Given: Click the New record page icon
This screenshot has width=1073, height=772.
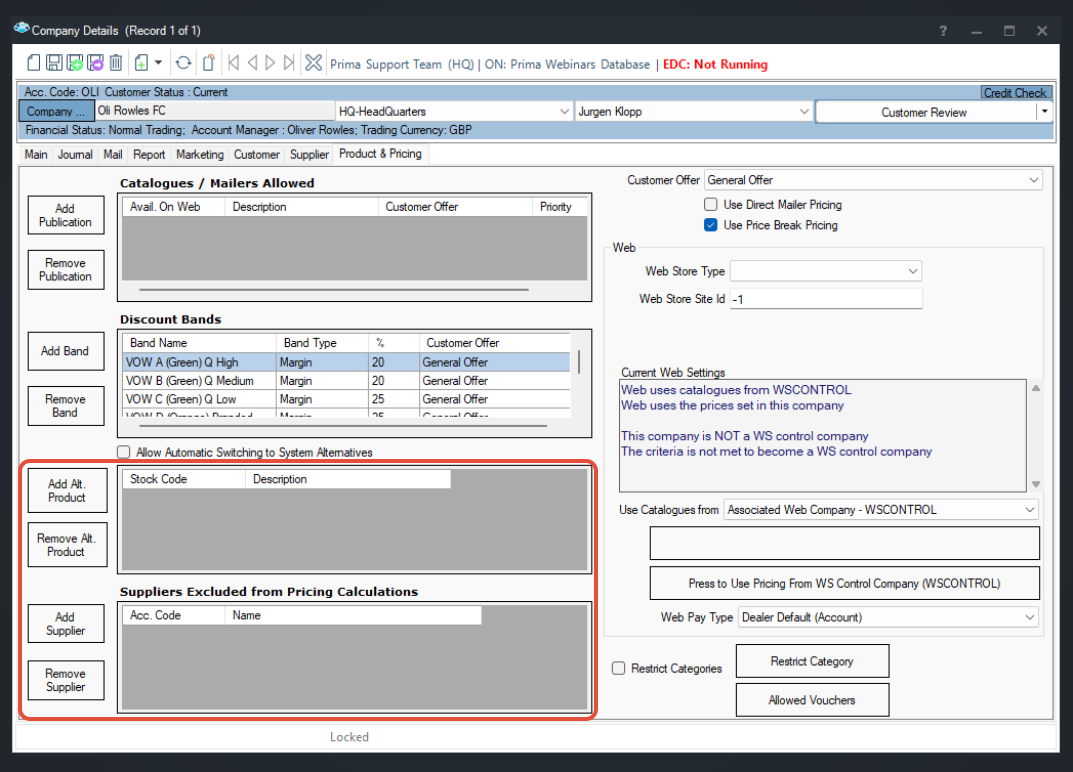Looking at the screenshot, I should pos(34,63).
